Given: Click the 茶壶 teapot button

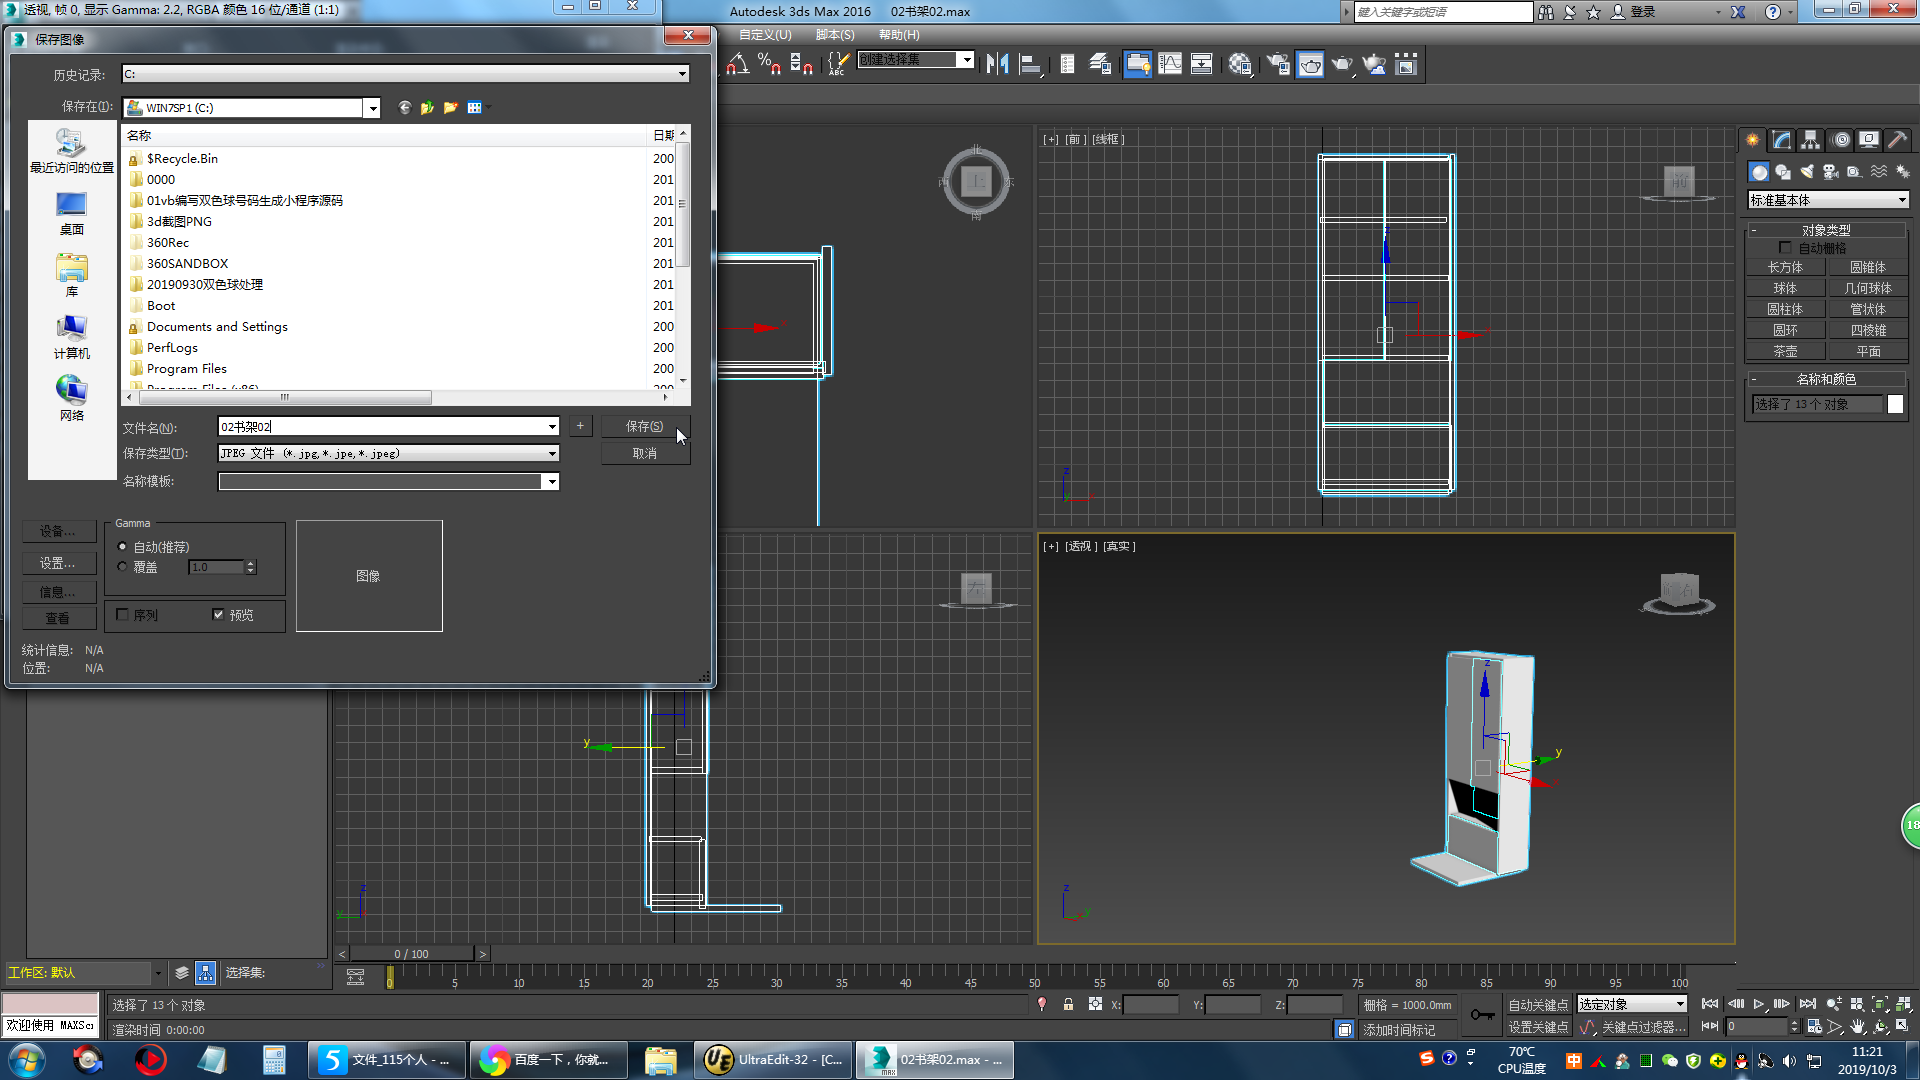Looking at the screenshot, I should tap(1785, 351).
